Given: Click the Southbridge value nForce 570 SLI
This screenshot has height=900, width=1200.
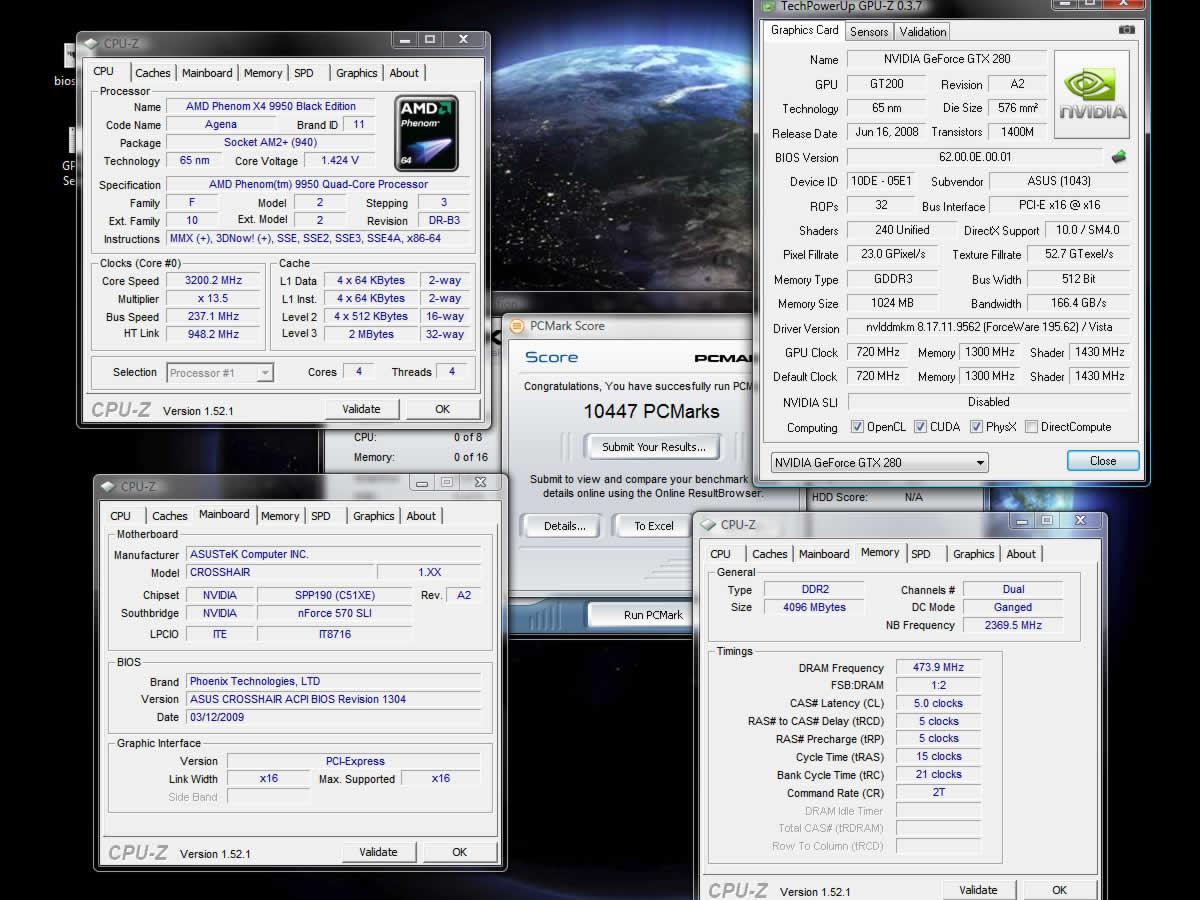Looking at the screenshot, I should point(335,613).
